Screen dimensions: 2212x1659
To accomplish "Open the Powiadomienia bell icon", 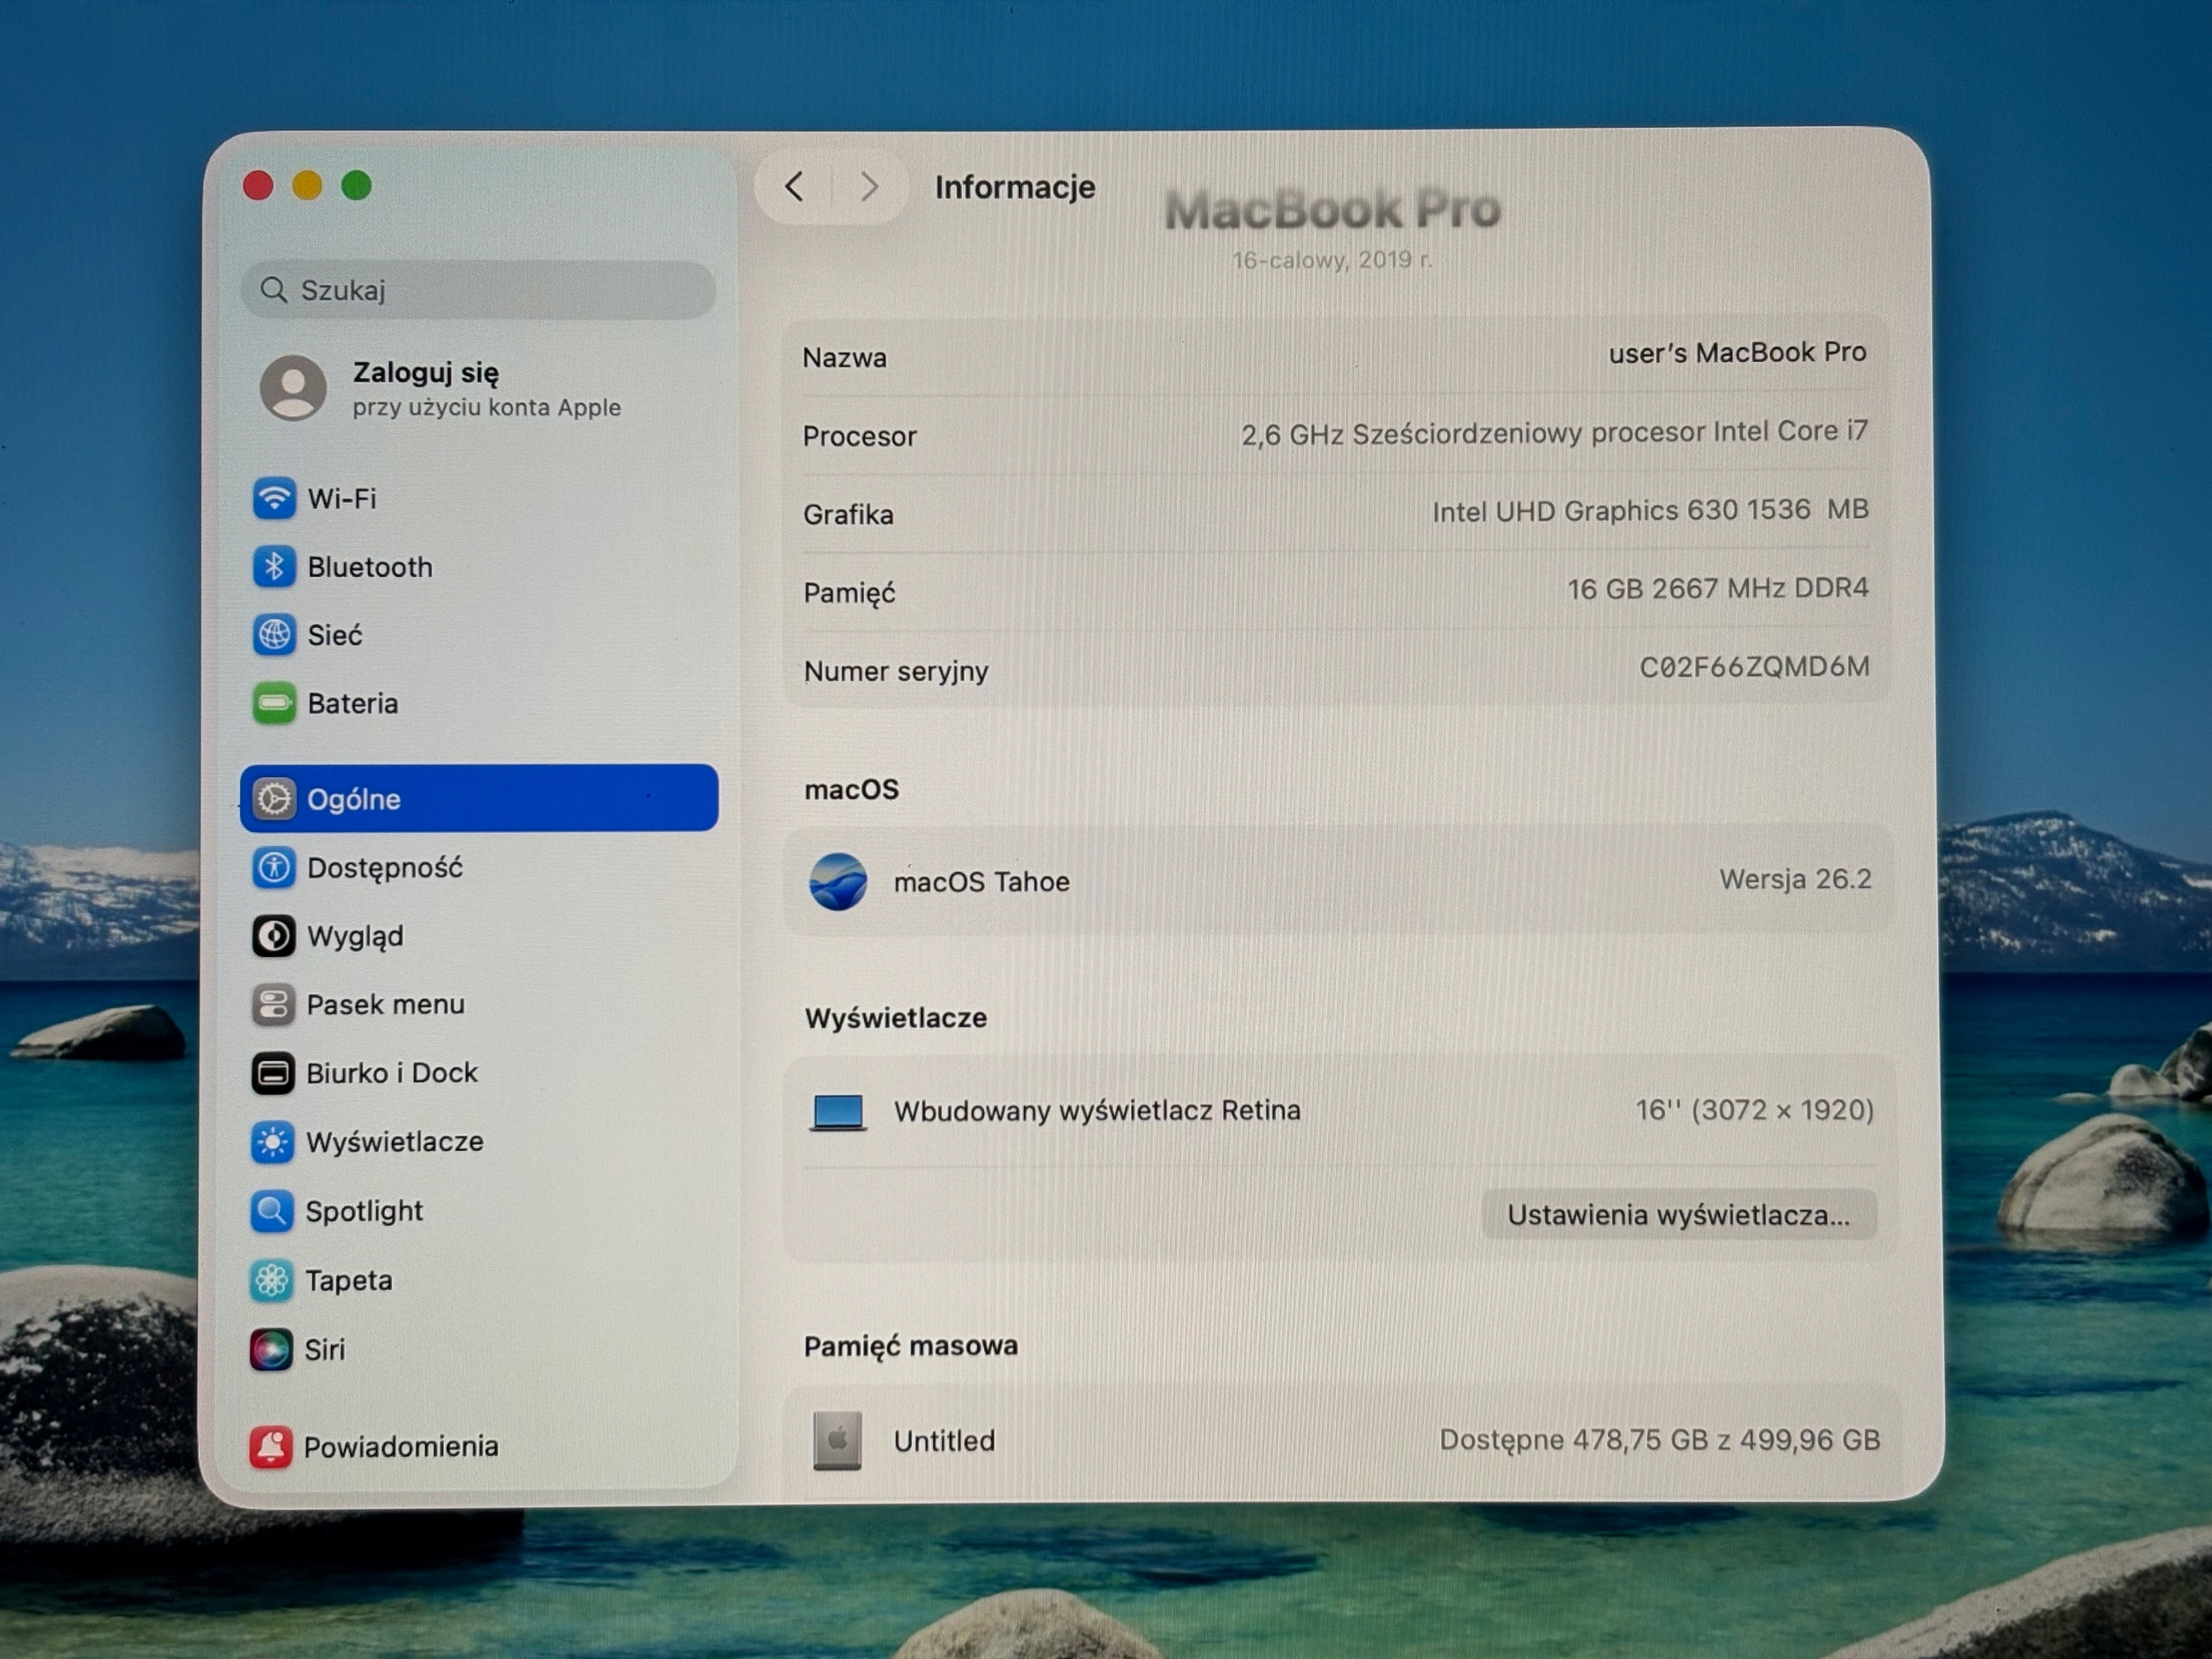I will point(270,1446).
